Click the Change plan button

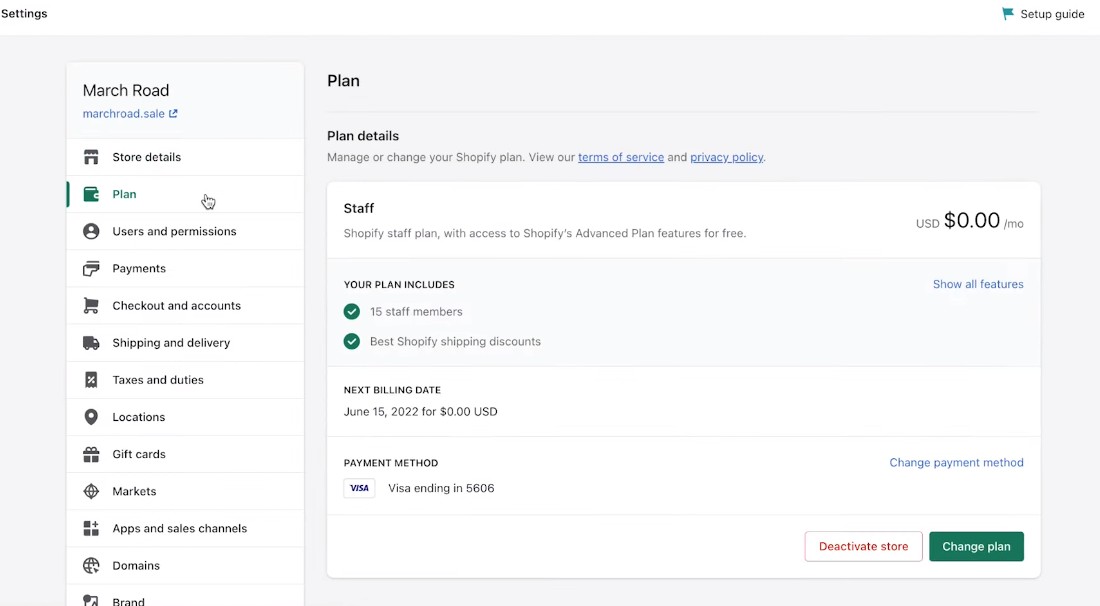tap(977, 546)
